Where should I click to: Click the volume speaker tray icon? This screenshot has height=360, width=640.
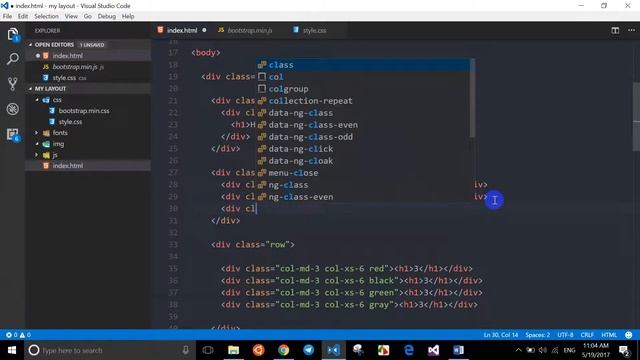pyautogui.click(x=542, y=350)
